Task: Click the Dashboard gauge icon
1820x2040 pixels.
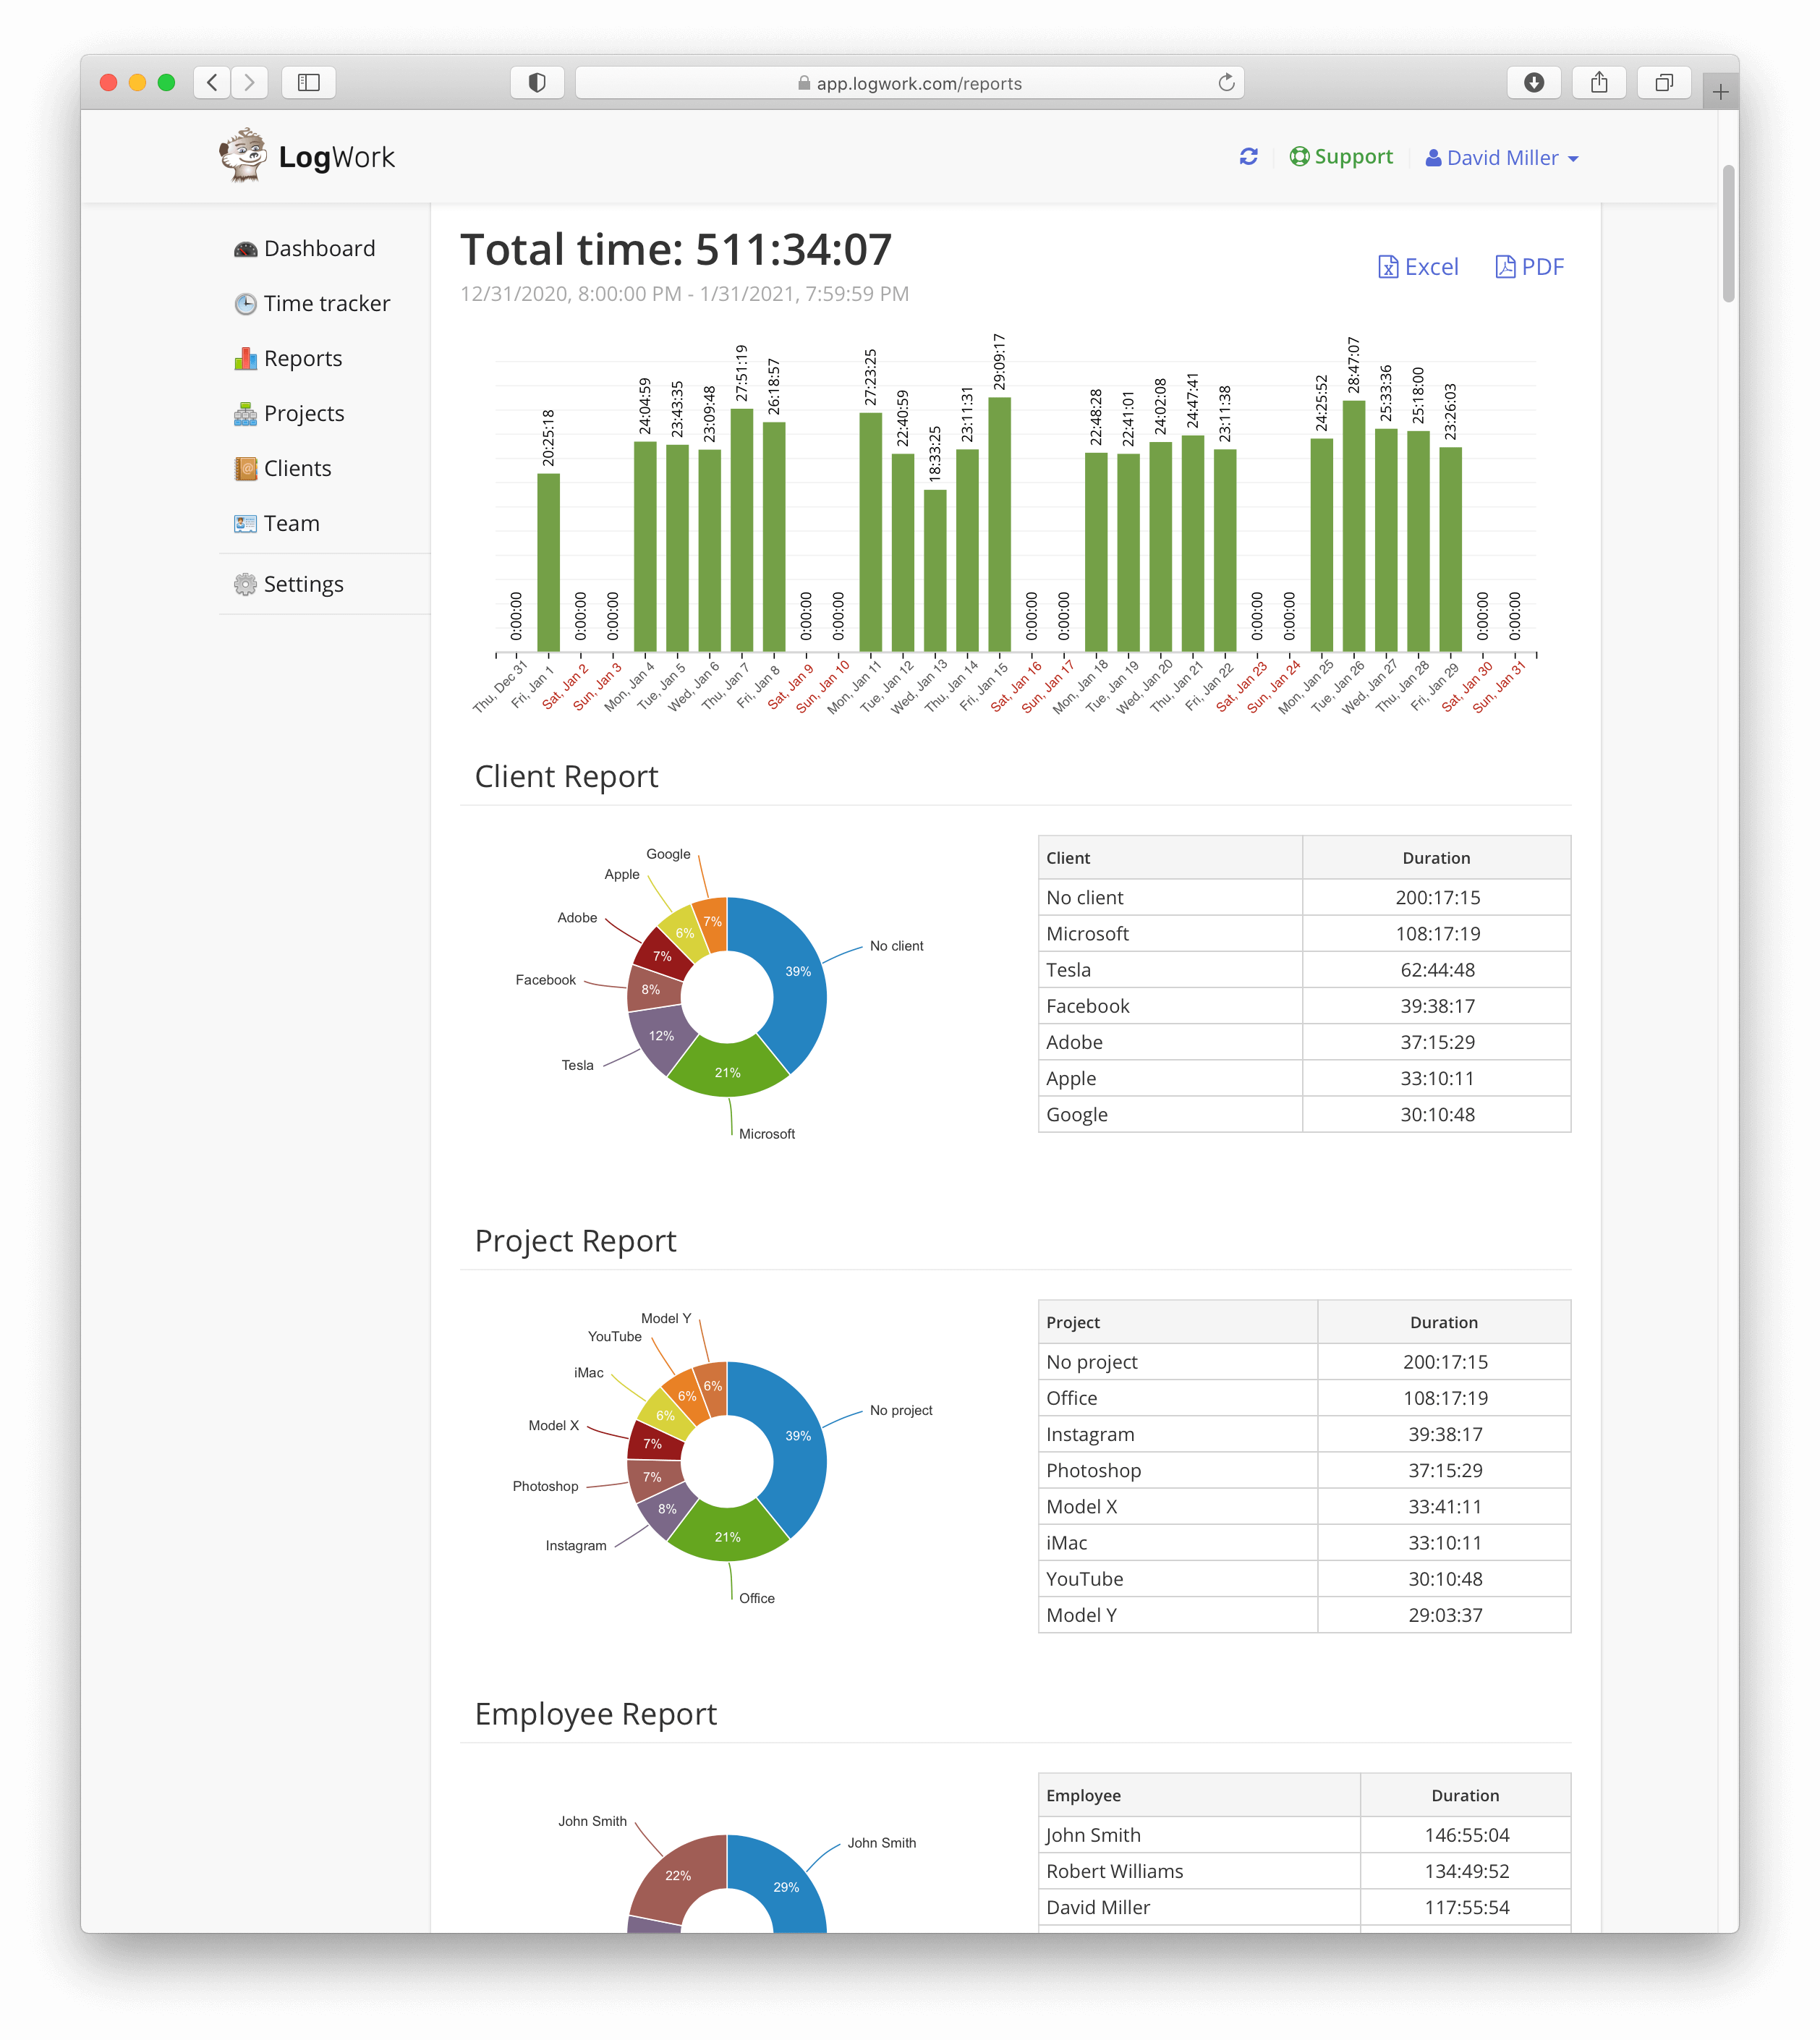Action: pyautogui.click(x=245, y=249)
